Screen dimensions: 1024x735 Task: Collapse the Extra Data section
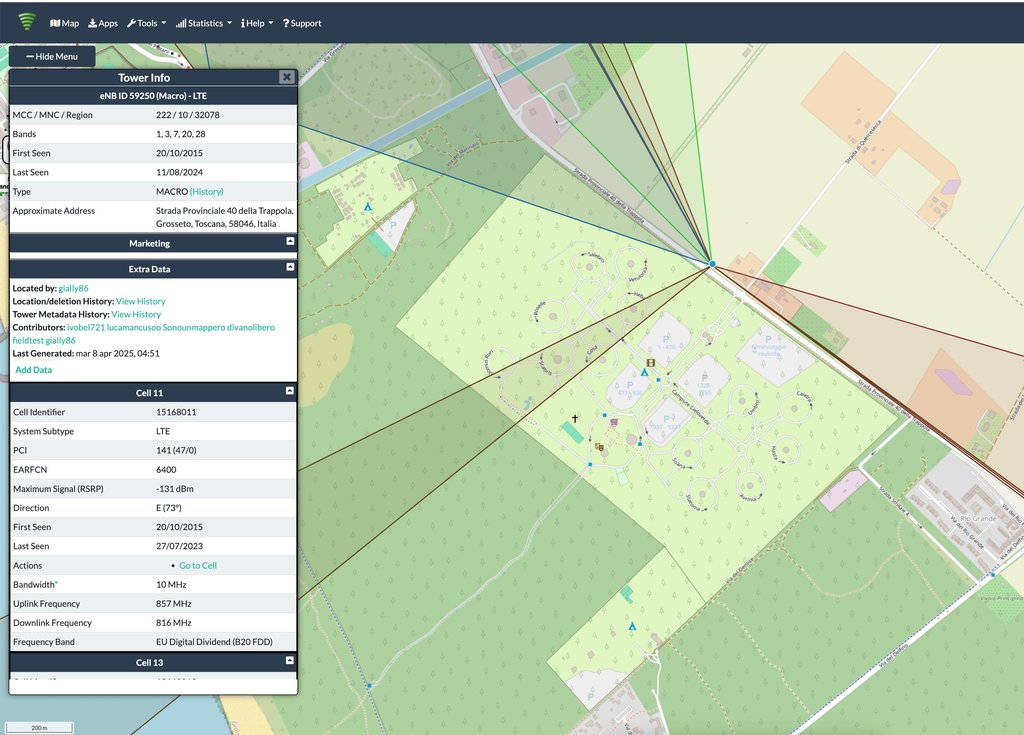coord(290,268)
